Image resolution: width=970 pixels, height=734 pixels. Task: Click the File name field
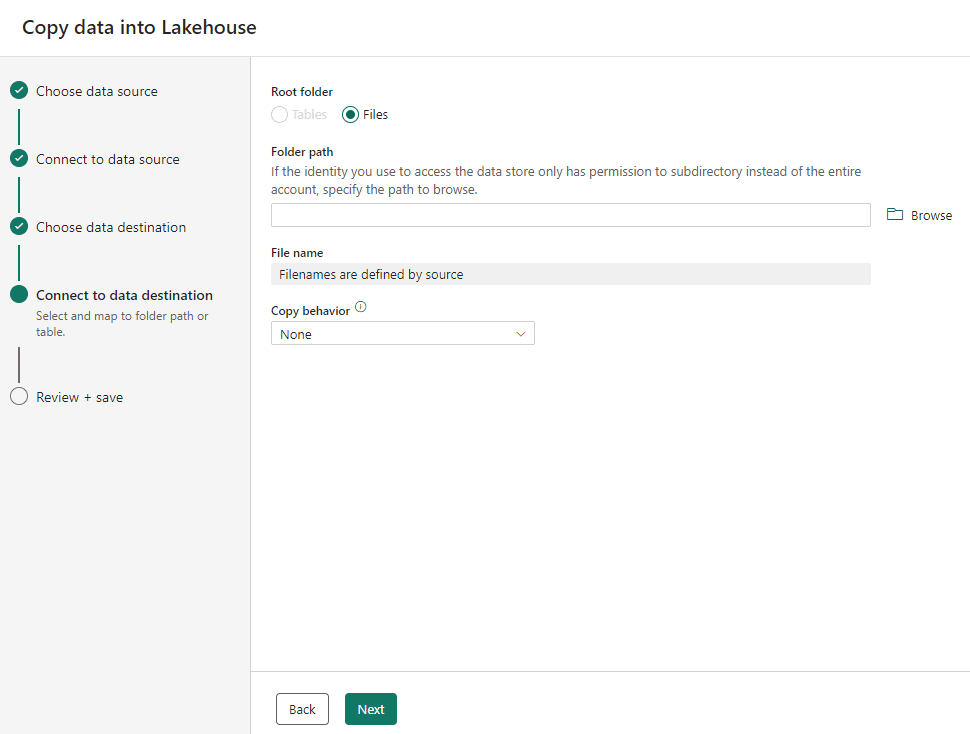[570, 274]
